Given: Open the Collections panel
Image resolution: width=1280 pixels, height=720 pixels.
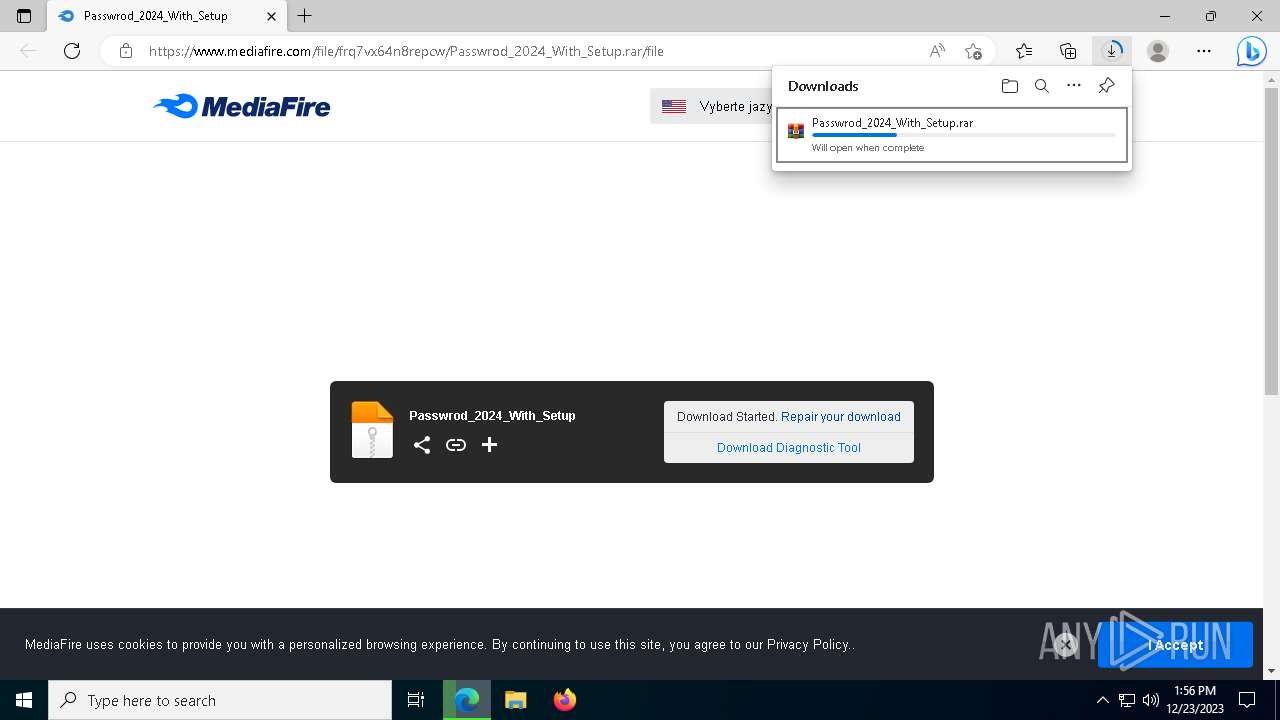Looking at the screenshot, I should pyautogui.click(x=1068, y=51).
